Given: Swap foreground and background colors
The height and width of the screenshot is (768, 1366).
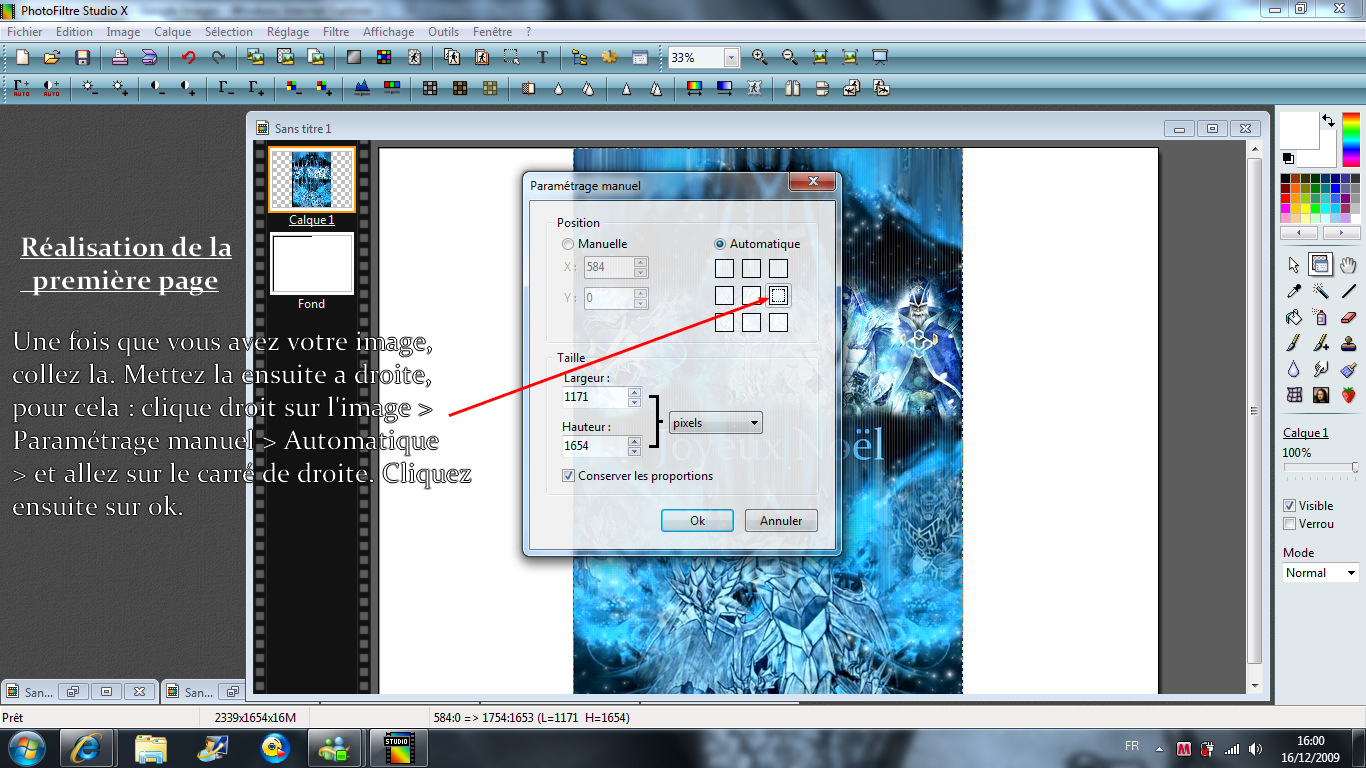Looking at the screenshot, I should tap(1328, 120).
